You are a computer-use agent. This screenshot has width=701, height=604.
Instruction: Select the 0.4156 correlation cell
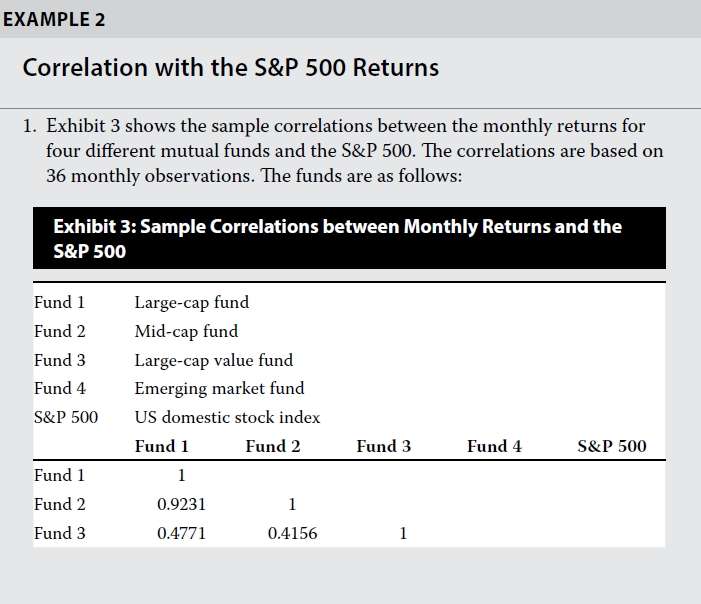292,533
